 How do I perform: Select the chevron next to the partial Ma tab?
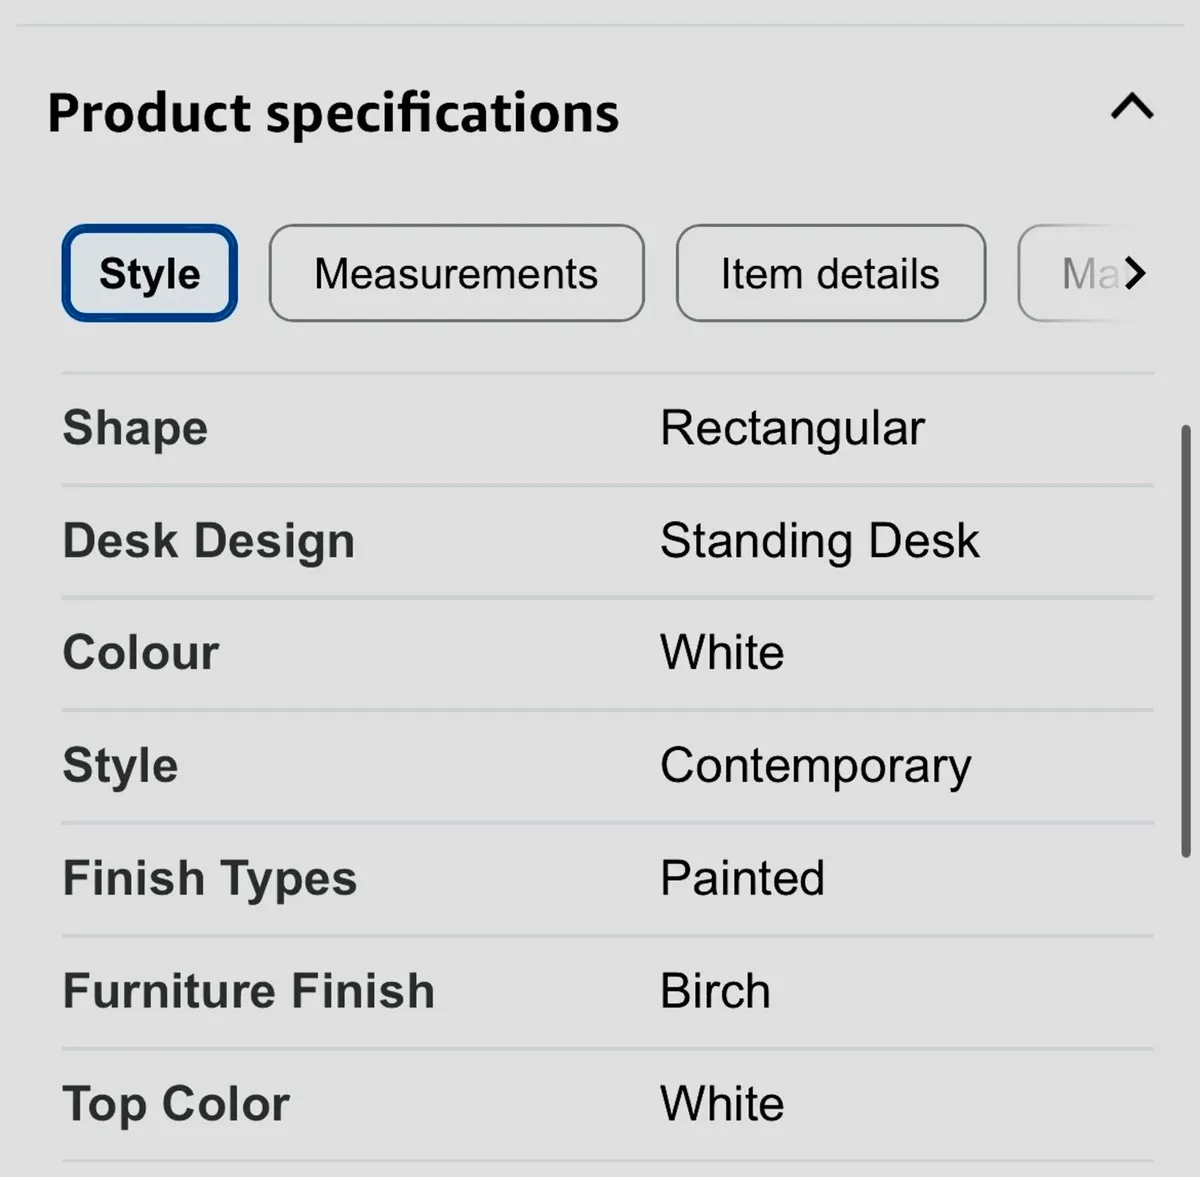point(1136,273)
